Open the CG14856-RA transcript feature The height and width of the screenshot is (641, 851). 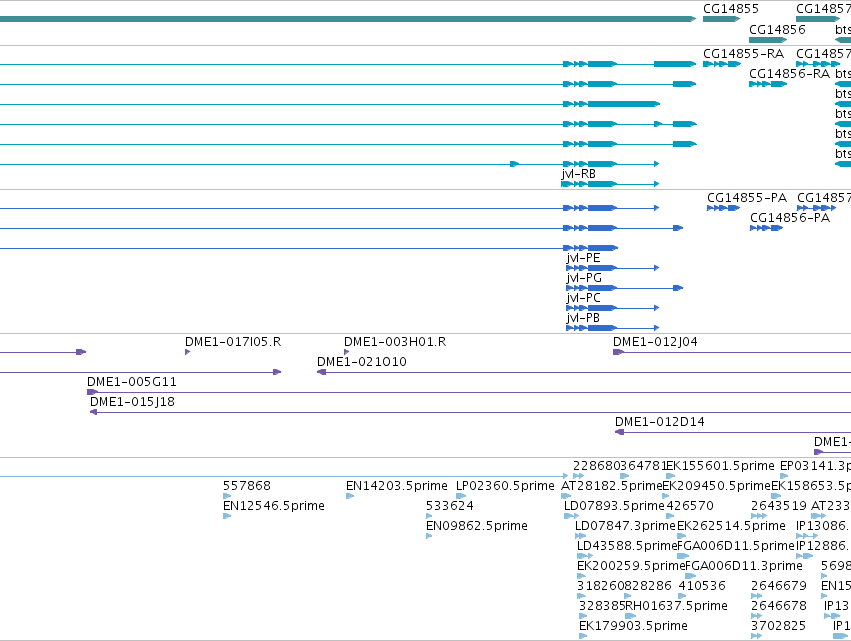point(768,84)
